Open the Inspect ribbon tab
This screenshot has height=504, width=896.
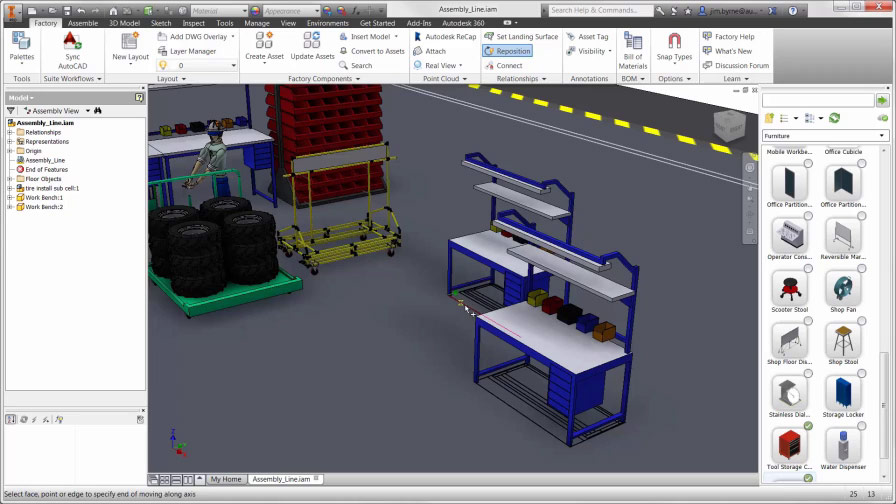point(193,23)
